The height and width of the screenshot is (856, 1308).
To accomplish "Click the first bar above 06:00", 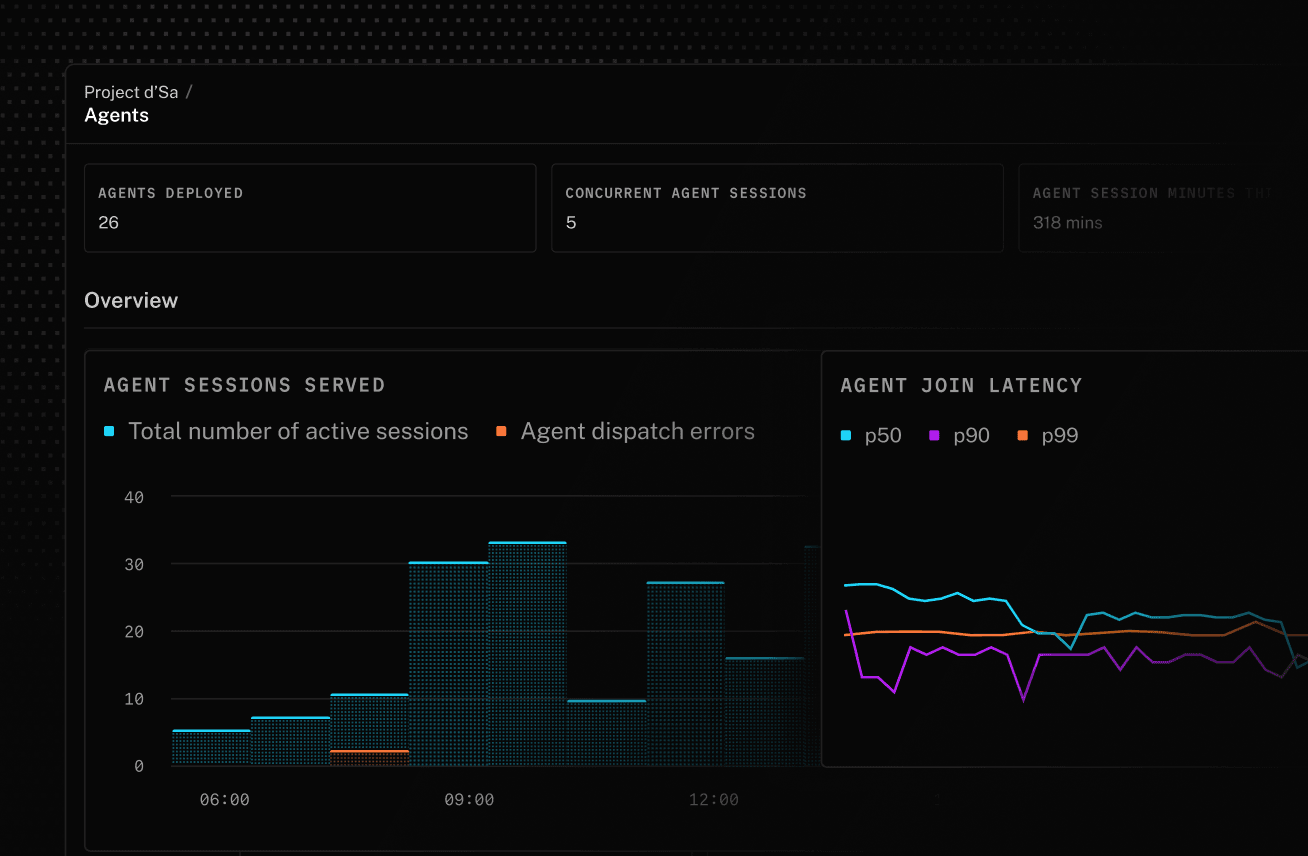I will [211, 748].
